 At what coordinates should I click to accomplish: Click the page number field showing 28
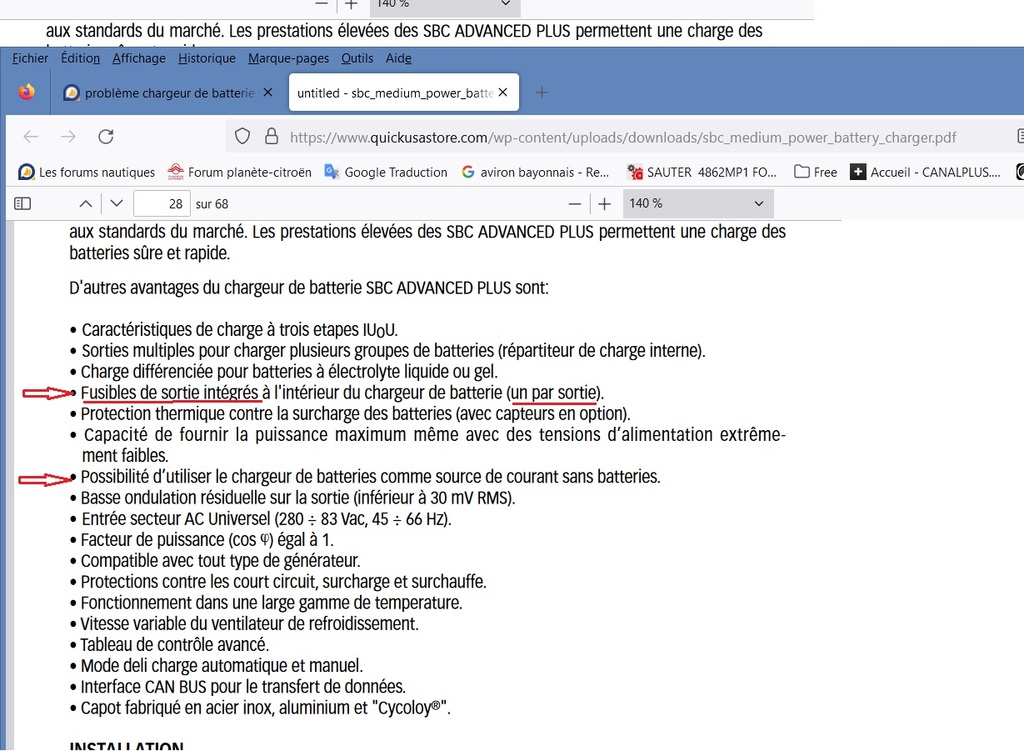click(x=162, y=204)
